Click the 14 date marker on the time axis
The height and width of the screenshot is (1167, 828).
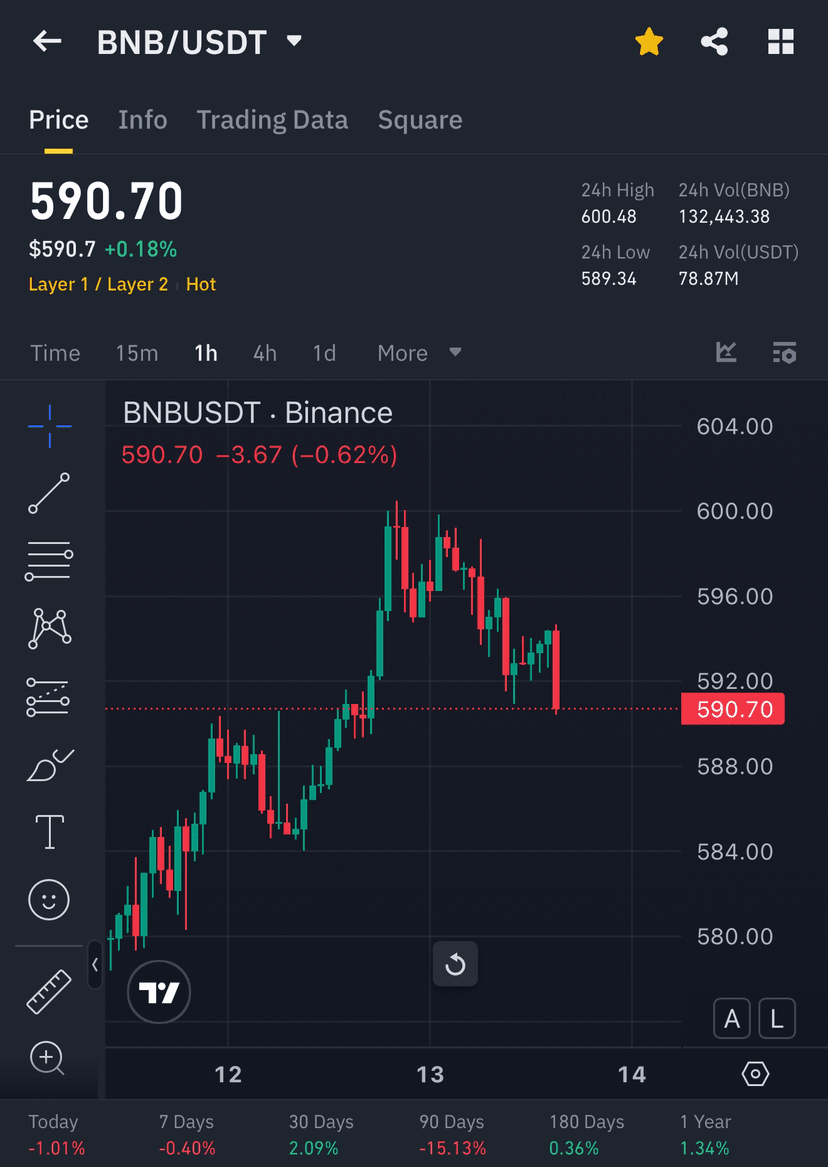tap(632, 1074)
